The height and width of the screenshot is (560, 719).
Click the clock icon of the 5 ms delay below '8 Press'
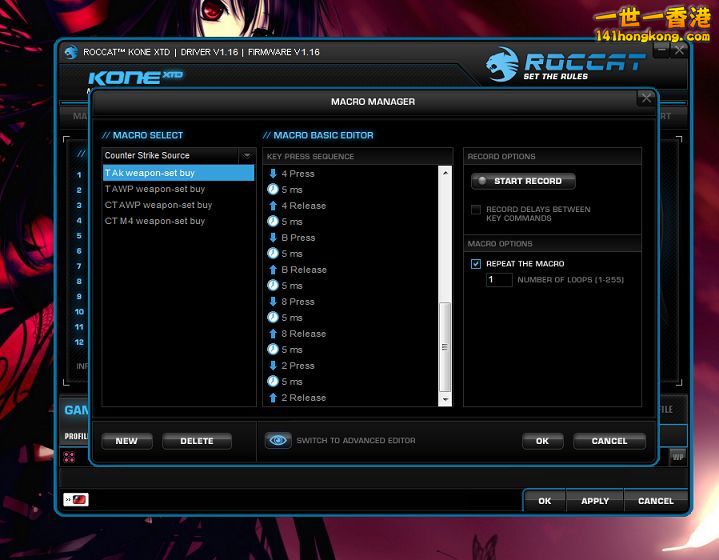coord(273,317)
